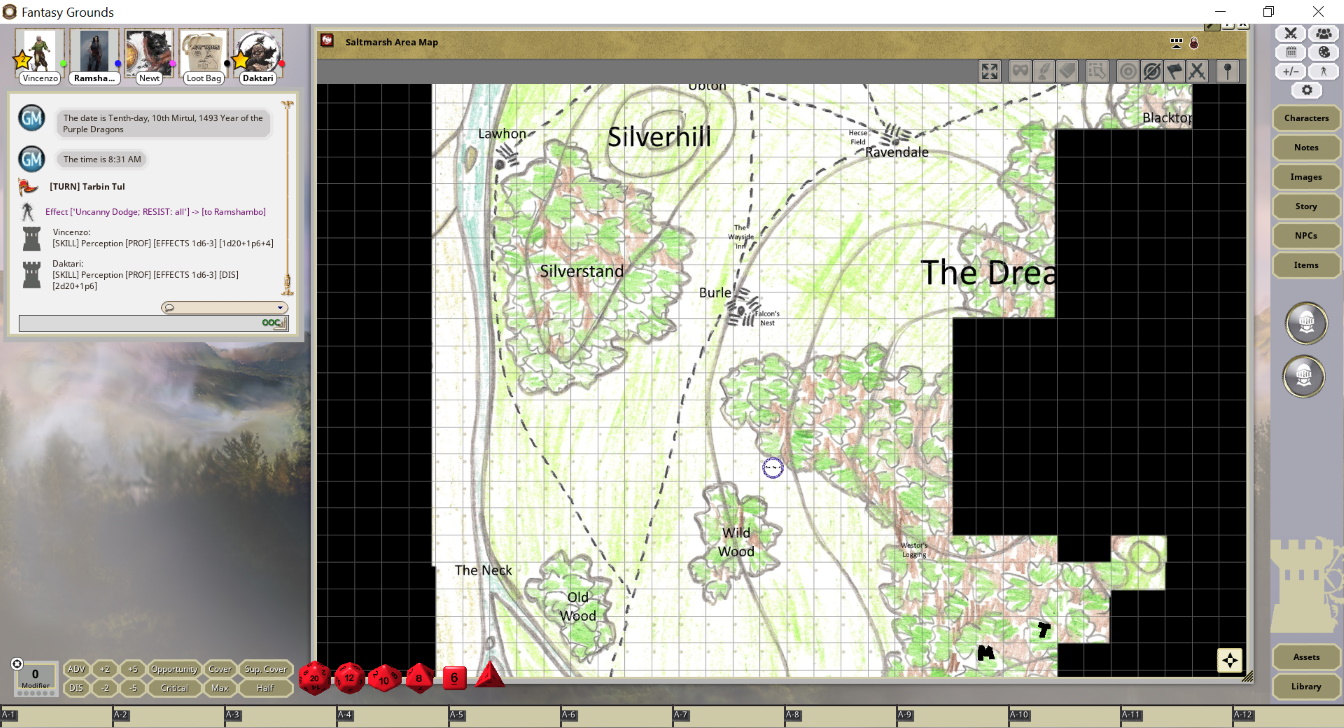
Task: Open the Calendar icon
Action: (1291, 52)
